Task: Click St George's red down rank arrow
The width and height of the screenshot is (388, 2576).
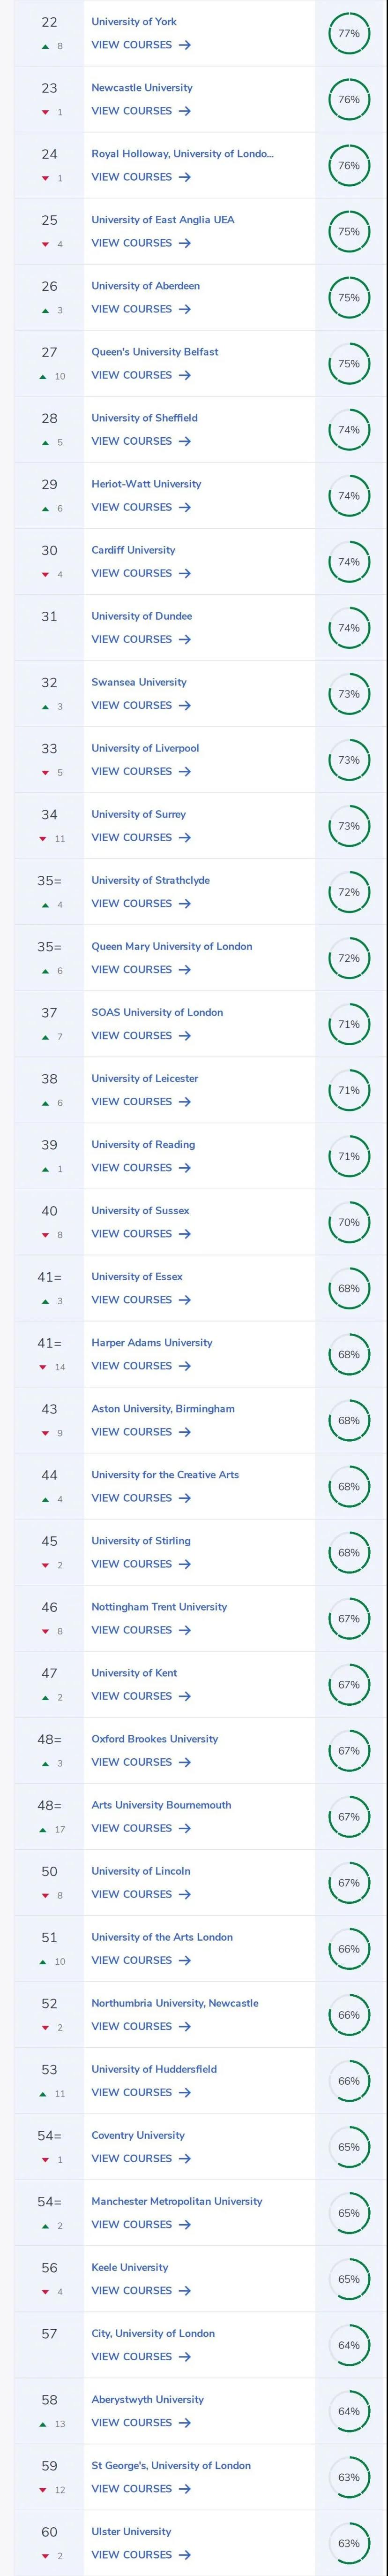Action: [x=43, y=2490]
